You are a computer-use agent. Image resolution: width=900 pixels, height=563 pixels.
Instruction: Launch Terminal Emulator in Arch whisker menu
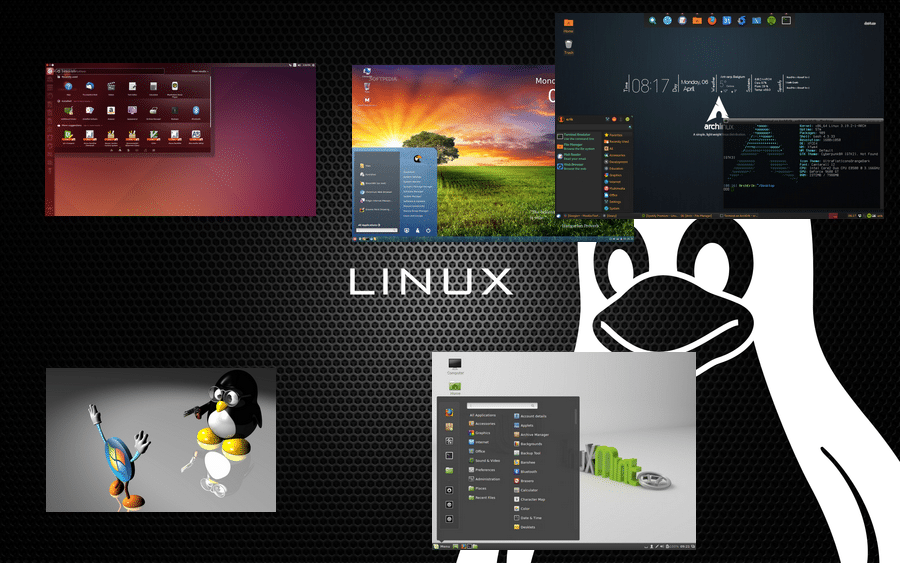click(576, 137)
